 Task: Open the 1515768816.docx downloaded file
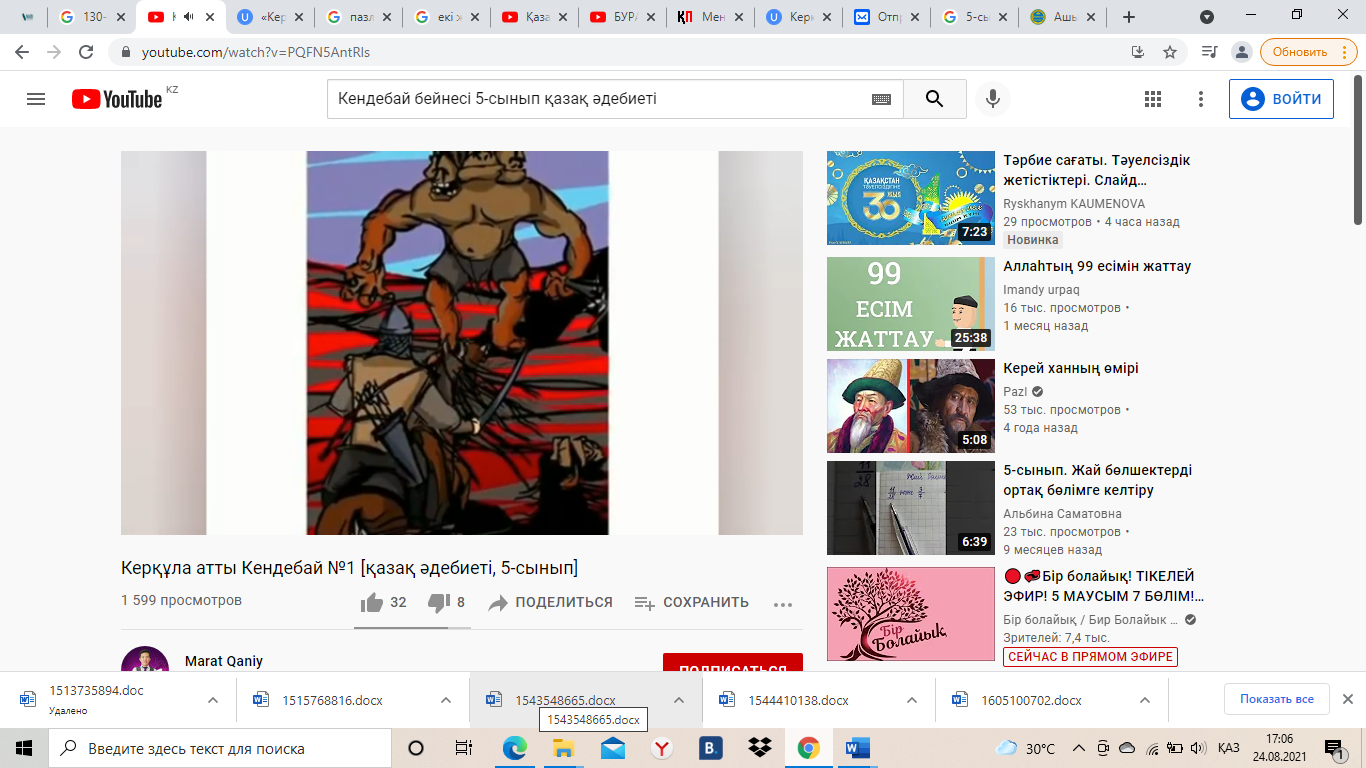332,700
